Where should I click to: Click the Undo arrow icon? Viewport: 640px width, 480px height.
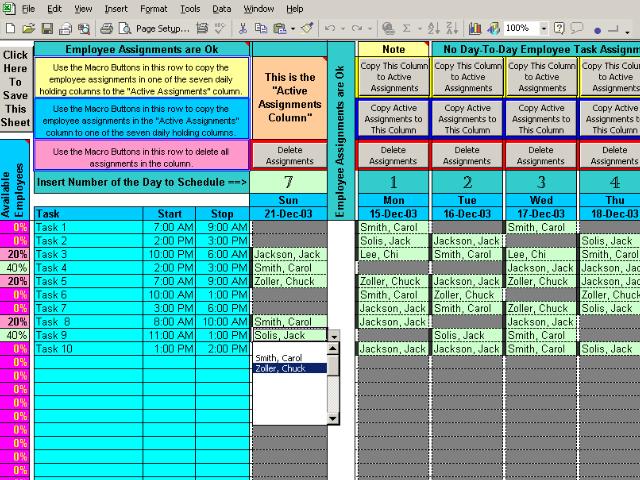330,28
